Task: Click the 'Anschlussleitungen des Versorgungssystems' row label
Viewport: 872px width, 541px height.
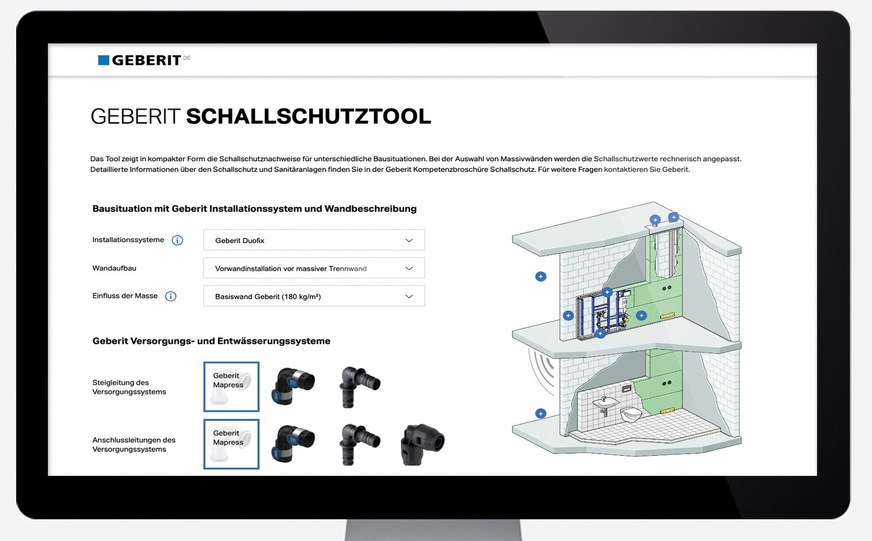Action: (x=134, y=444)
